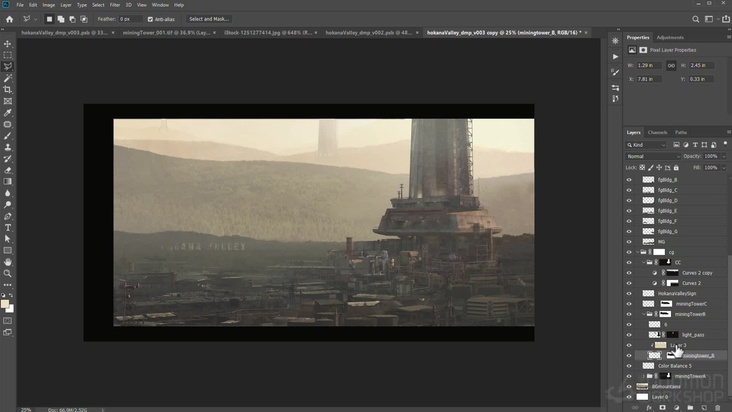Hide the fgBldg_B layer
The width and height of the screenshot is (732, 412).
click(629, 180)
